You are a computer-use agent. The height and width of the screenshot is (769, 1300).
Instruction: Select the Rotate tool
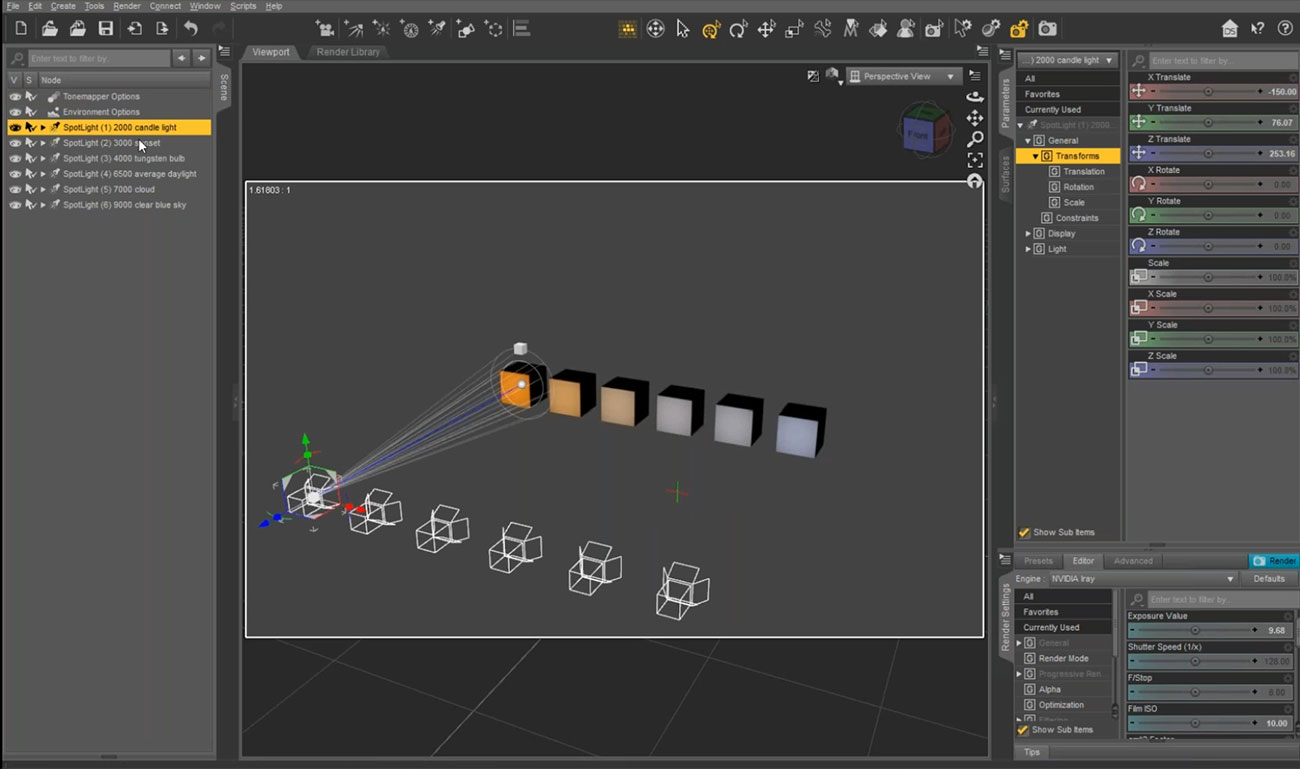click(738, 30)
